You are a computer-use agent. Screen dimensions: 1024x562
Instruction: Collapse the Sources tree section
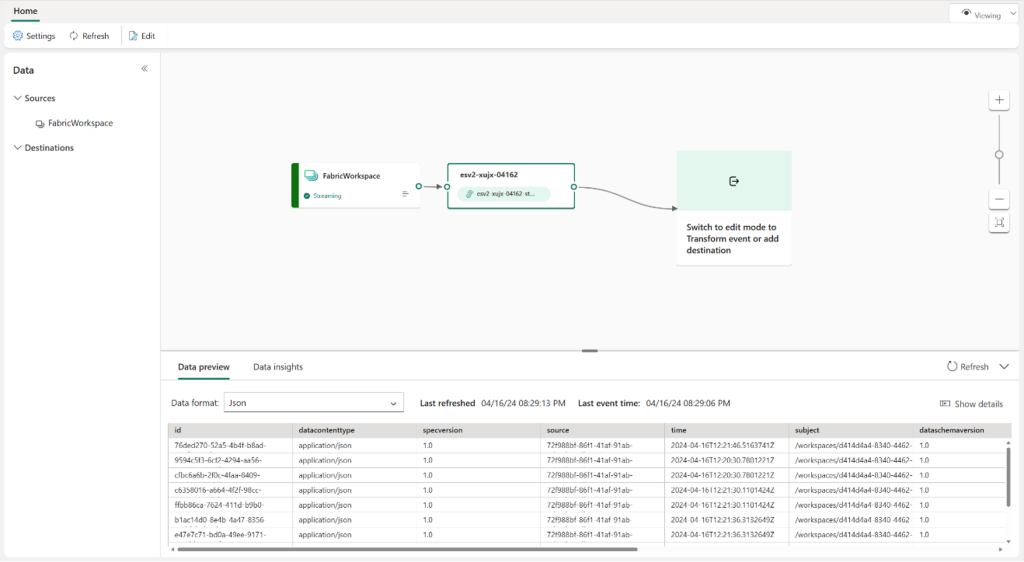18,98
